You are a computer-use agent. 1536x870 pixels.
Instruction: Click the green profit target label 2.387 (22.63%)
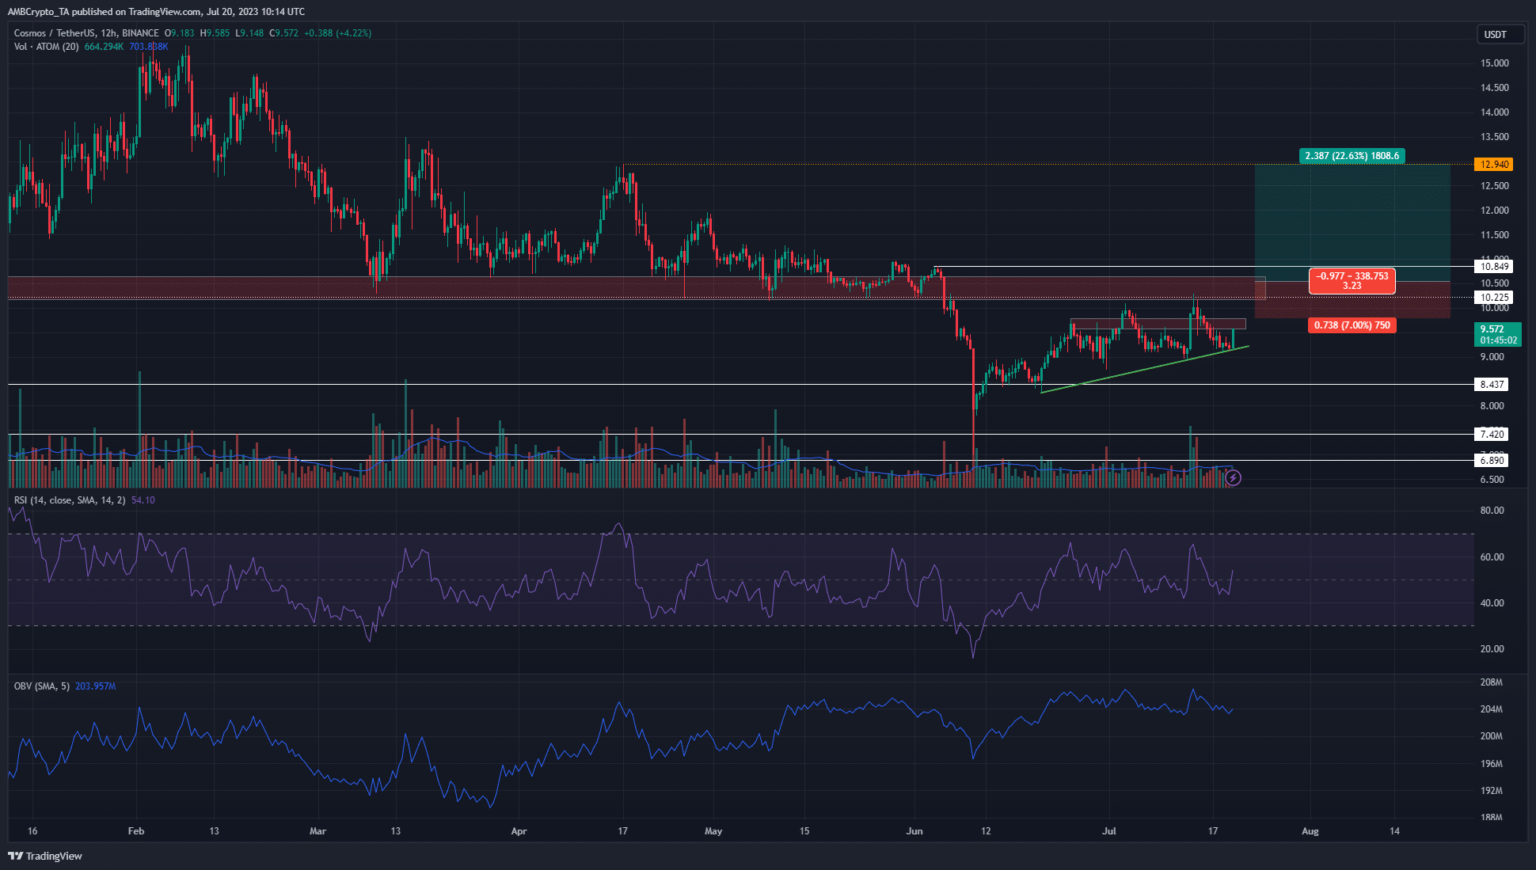(1351, 156)
